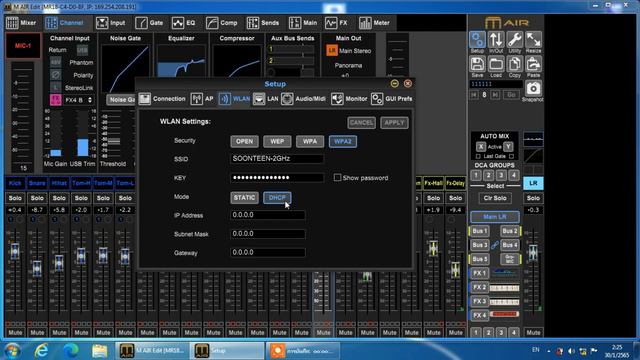Toggle the Polarity invert icon
Viewport: 640px width, 360px height.
pyautogui.click(x=56, y=75)
